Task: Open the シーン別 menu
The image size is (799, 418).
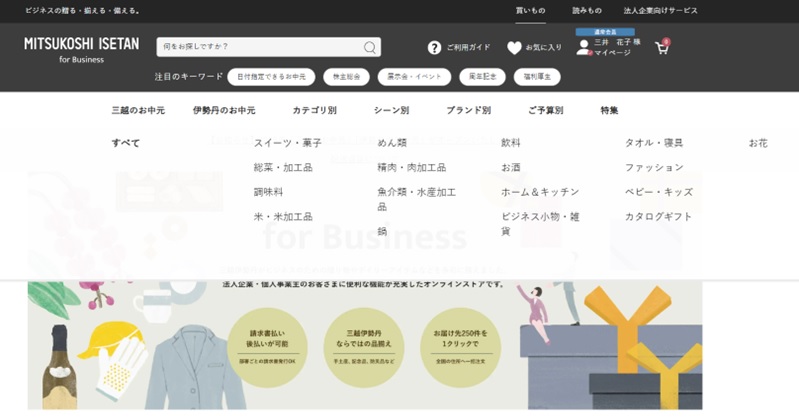Action: tap(391, 110)
